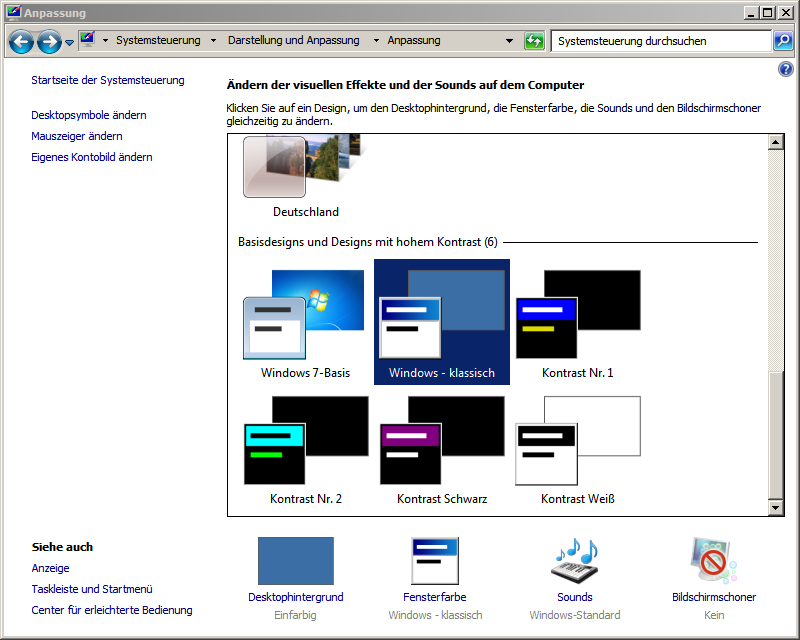
Task: Open the address bar history dropdown
Action: [509, 41]
